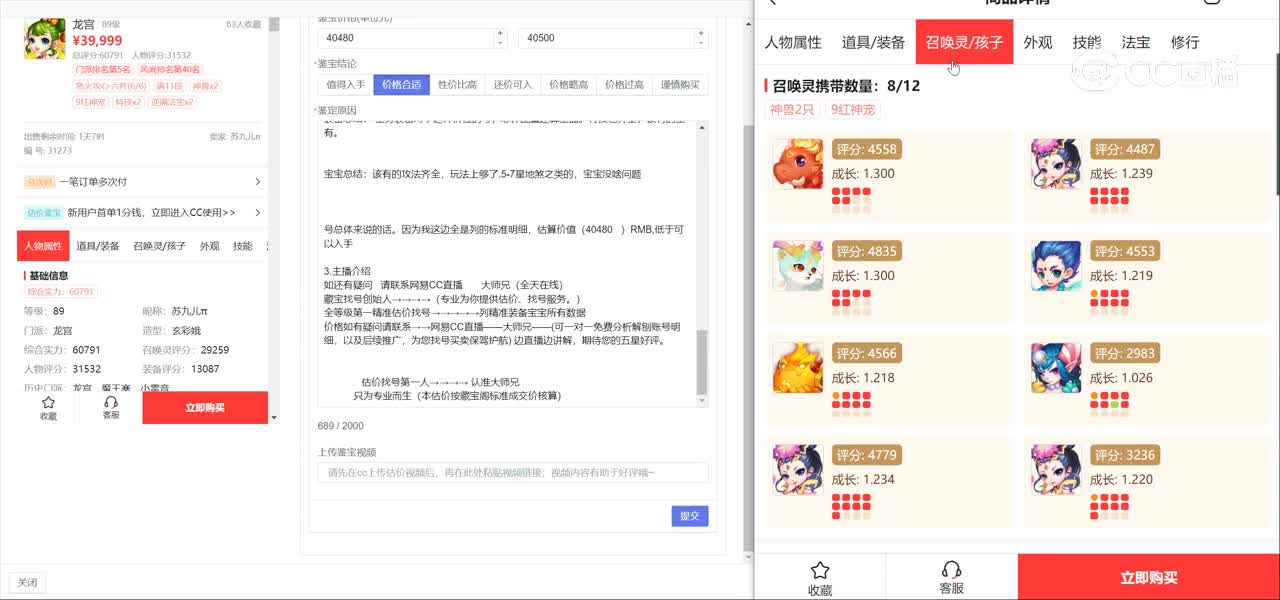Click the 关闭 button at bottom left

click(x=27, y=582)
